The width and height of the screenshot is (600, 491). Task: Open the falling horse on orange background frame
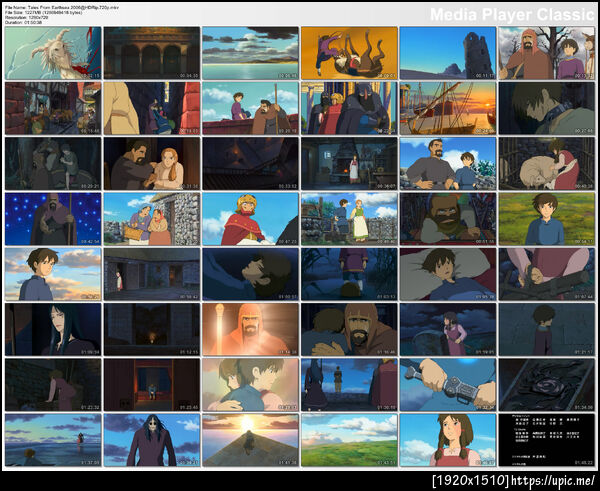349,53
